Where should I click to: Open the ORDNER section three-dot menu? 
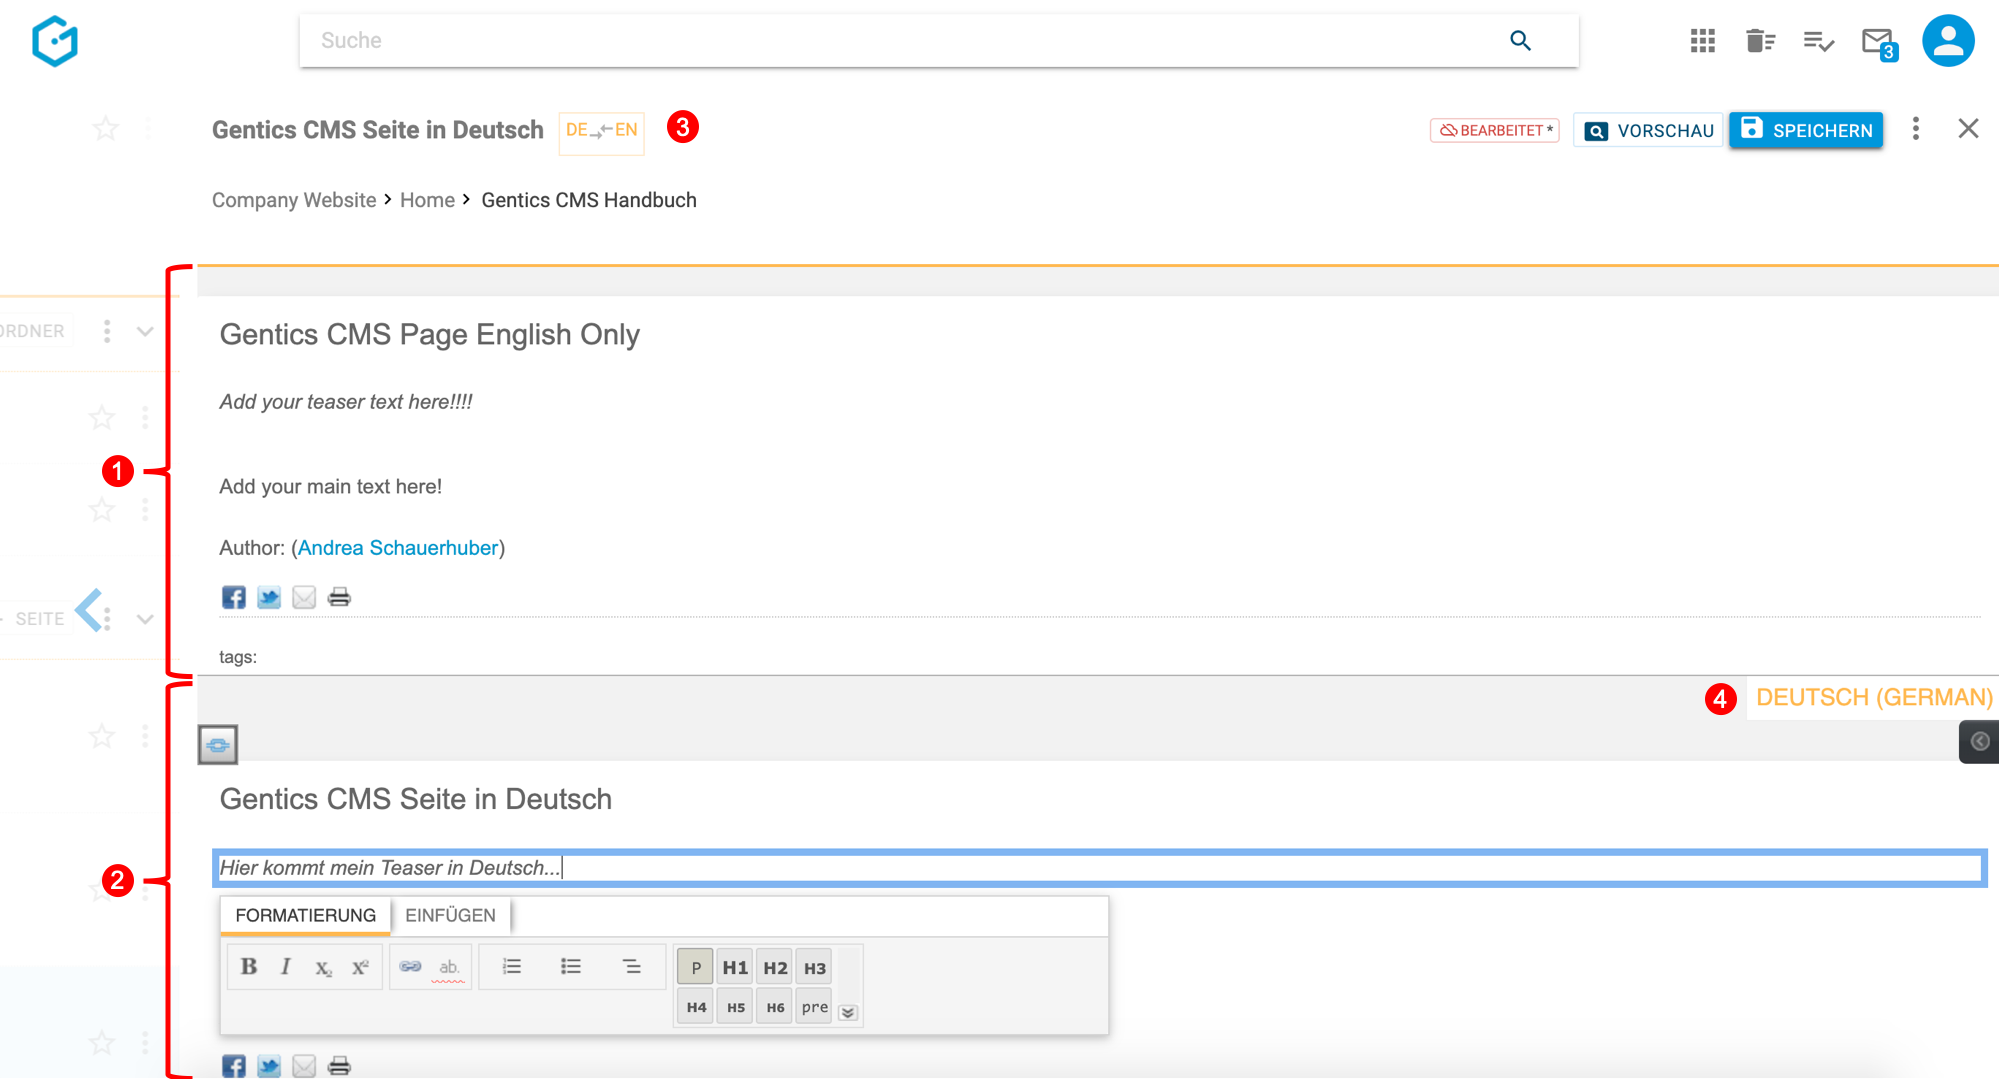[107, 331]
